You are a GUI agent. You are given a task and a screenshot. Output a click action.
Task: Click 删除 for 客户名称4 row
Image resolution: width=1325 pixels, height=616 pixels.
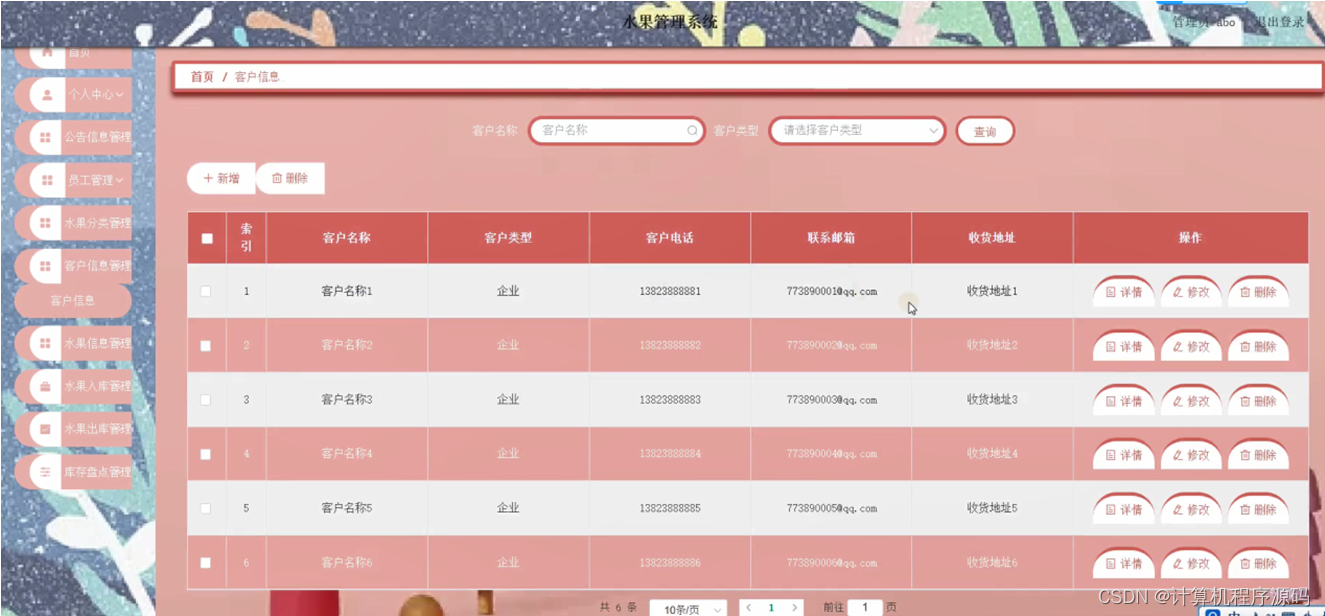tap(1258, 455)
